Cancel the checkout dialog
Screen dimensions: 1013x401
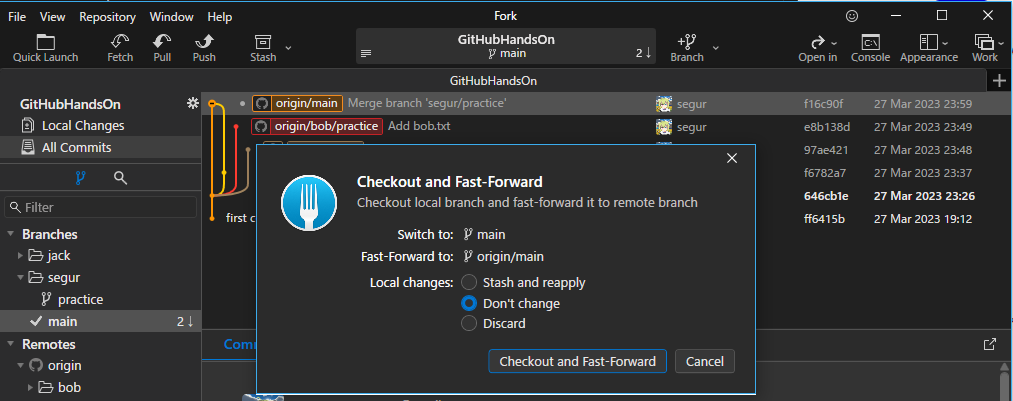coord(705,361)
